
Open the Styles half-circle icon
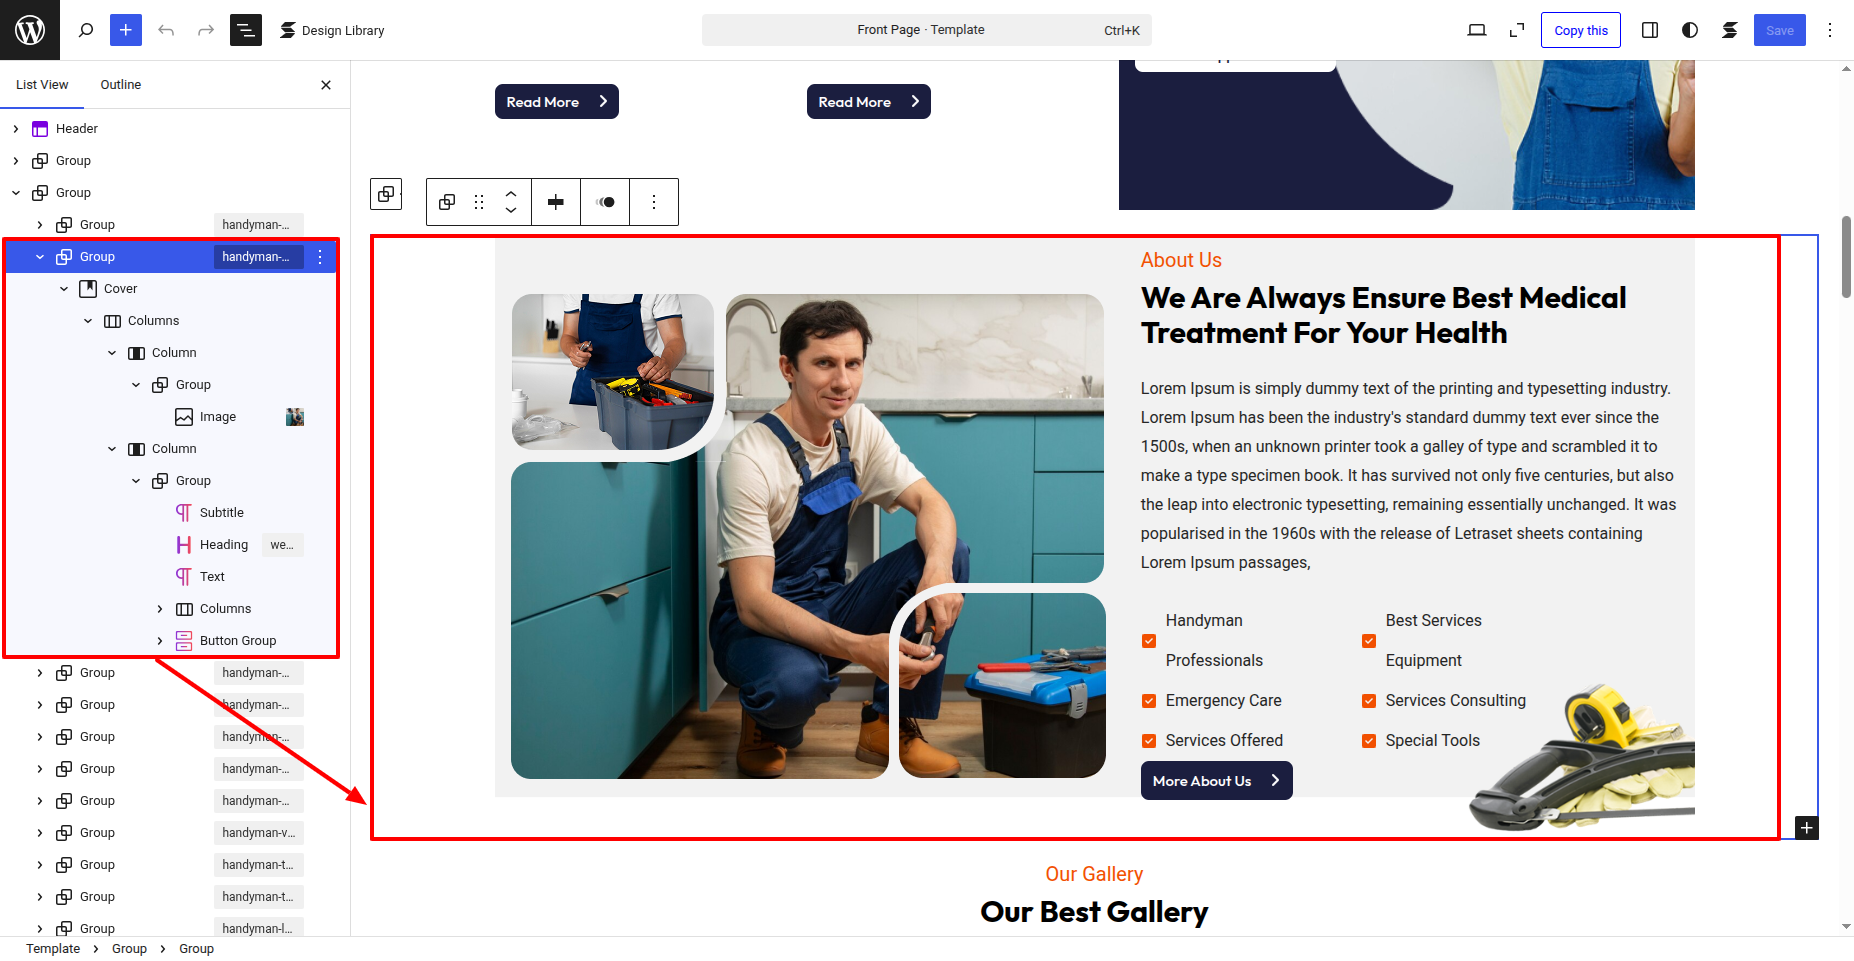pyautogui.click(x=1690, y=30)
